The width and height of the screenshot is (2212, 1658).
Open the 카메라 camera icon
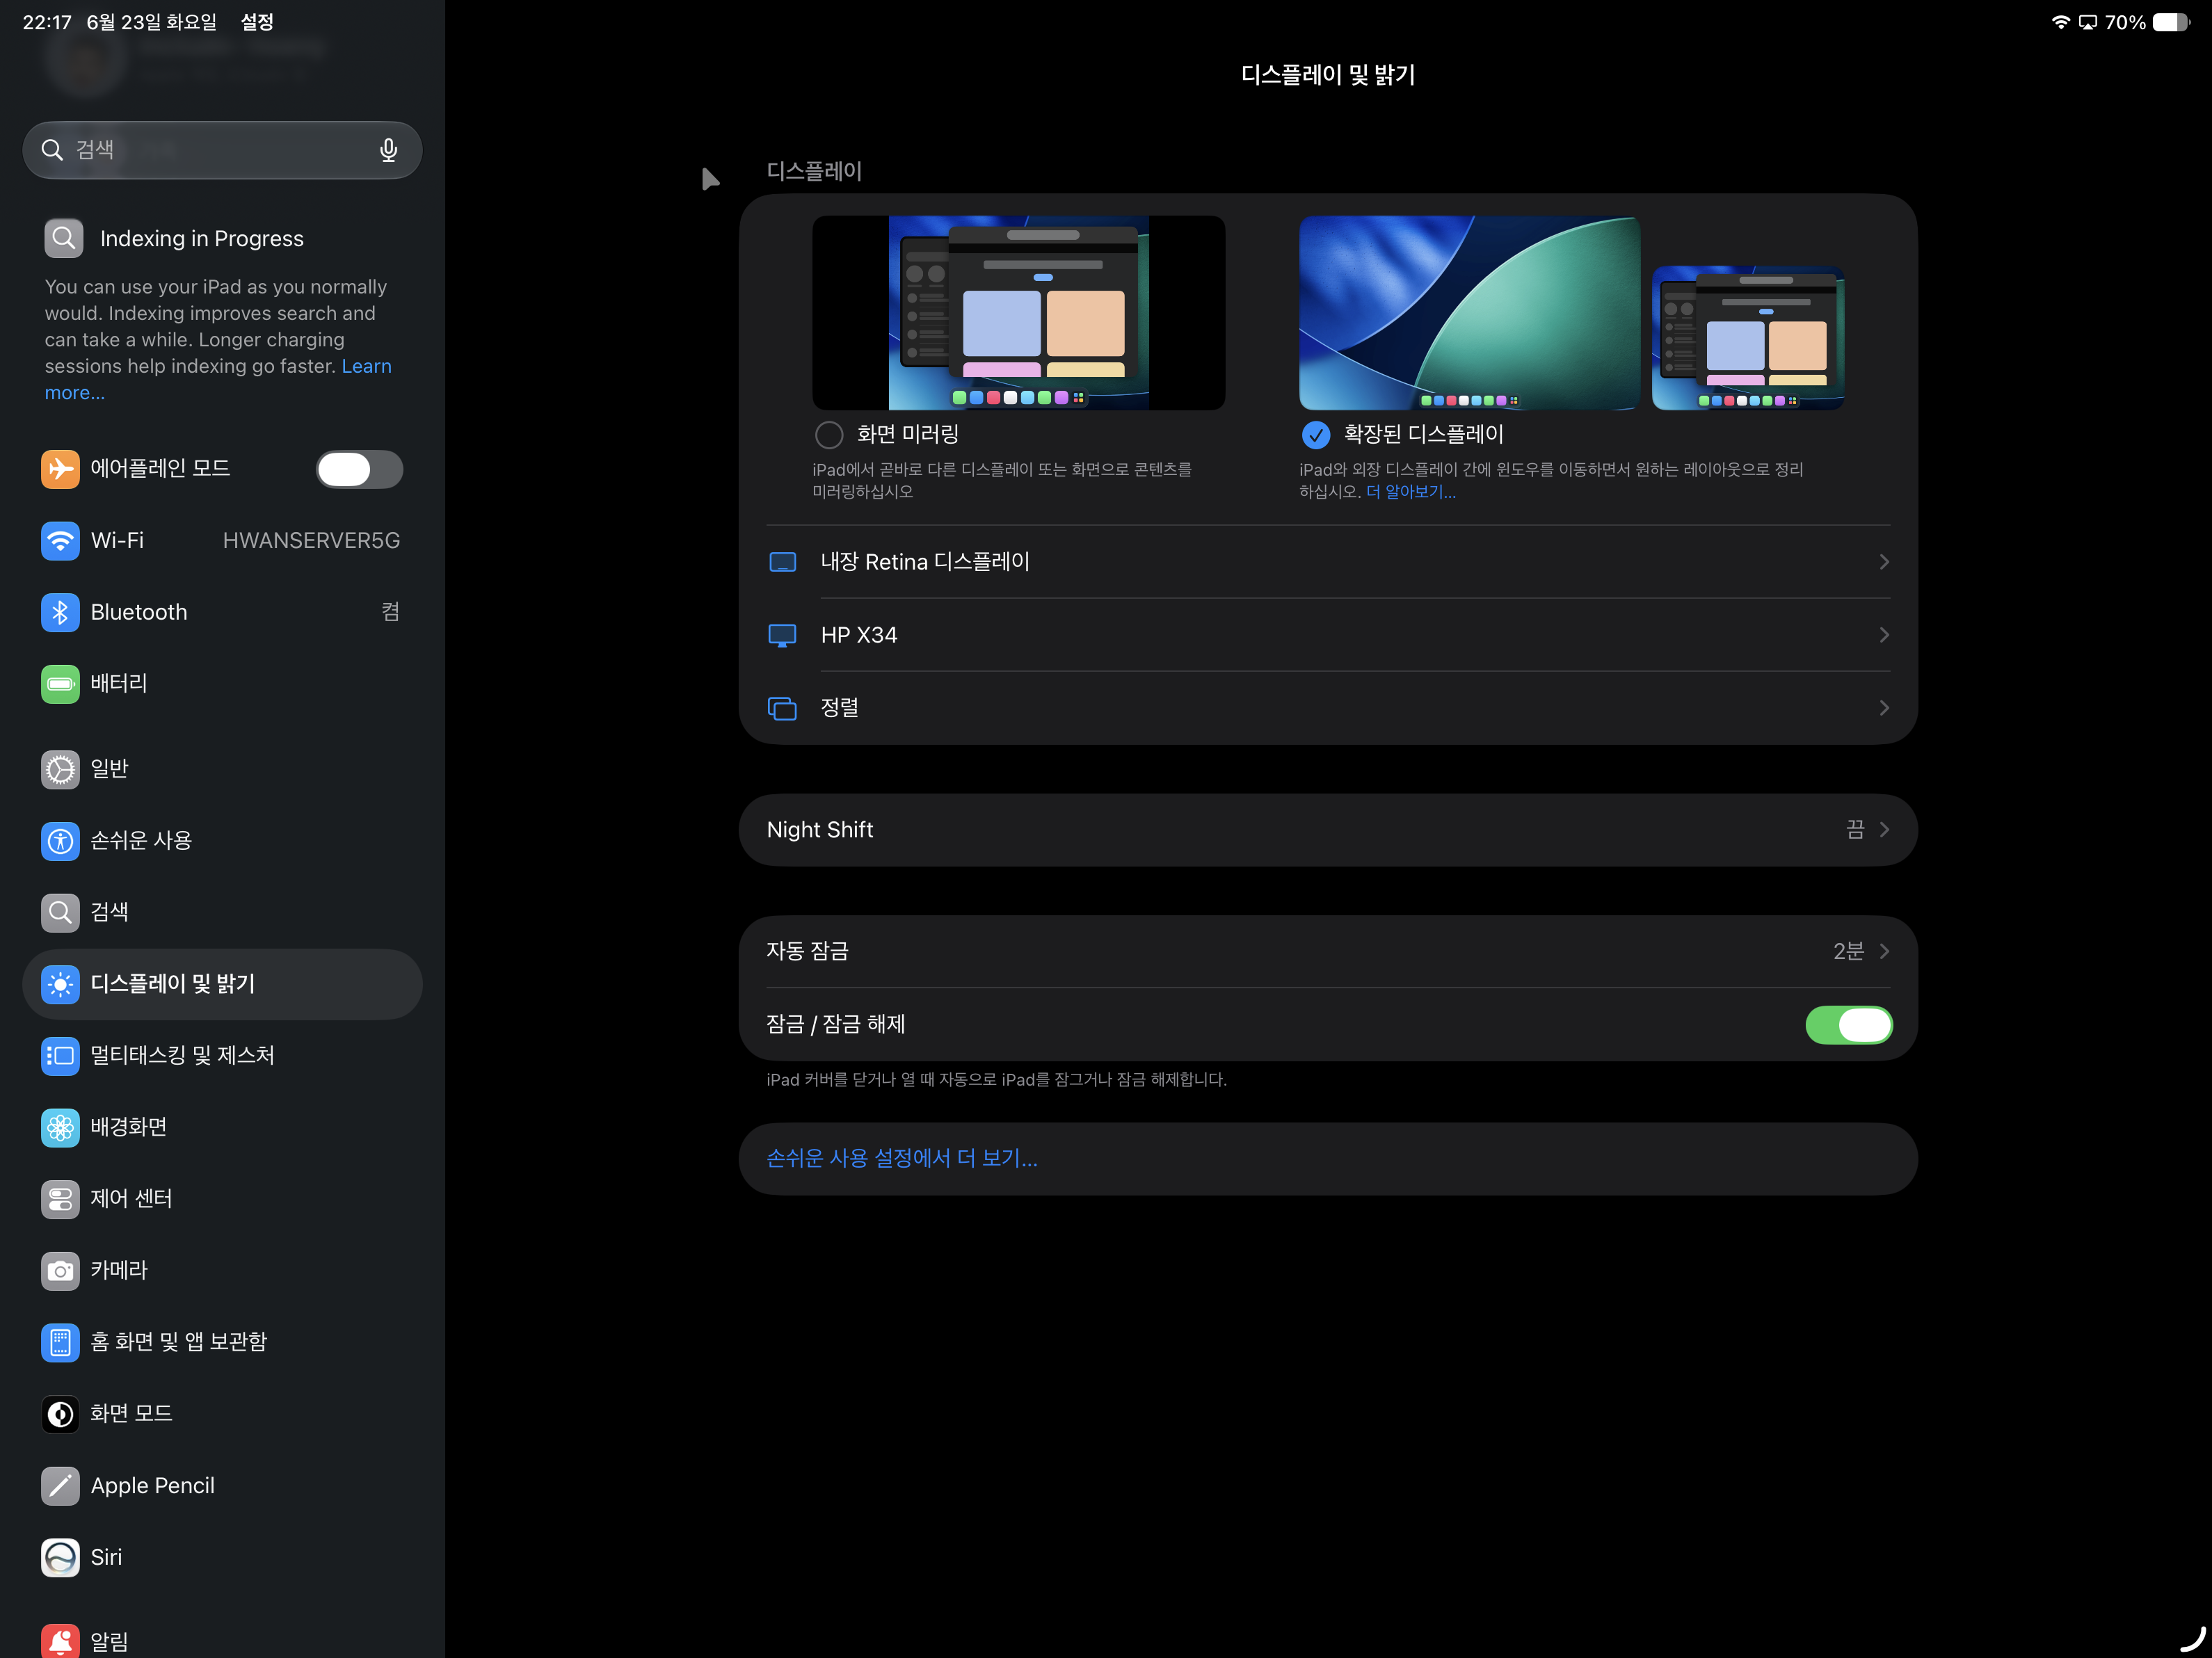coord(60,1271)
